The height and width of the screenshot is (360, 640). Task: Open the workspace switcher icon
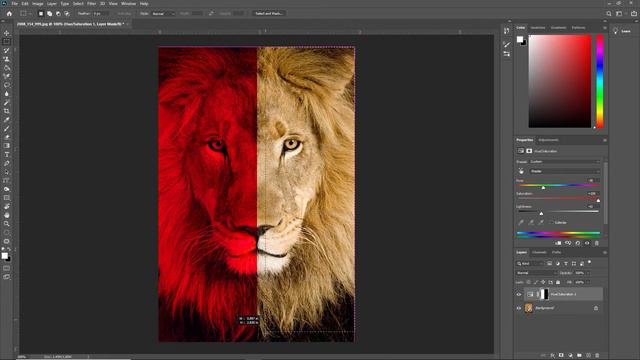[620, 13]
